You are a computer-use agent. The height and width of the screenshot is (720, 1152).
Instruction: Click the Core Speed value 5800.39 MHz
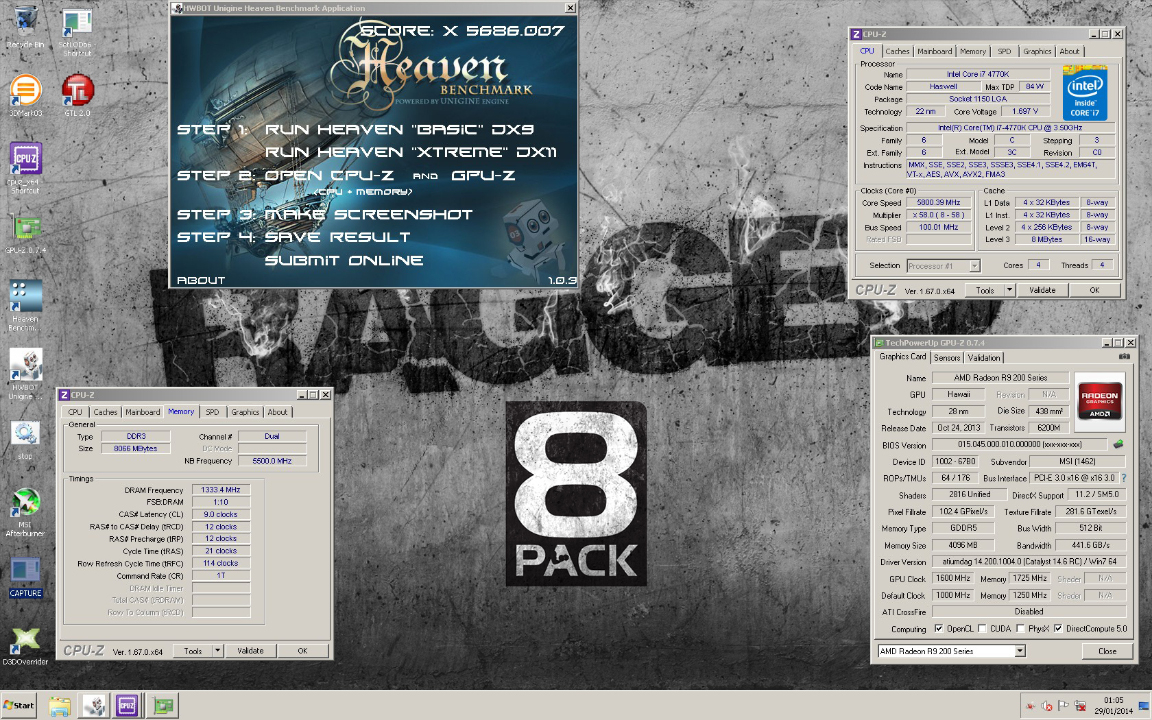[939, 203]
